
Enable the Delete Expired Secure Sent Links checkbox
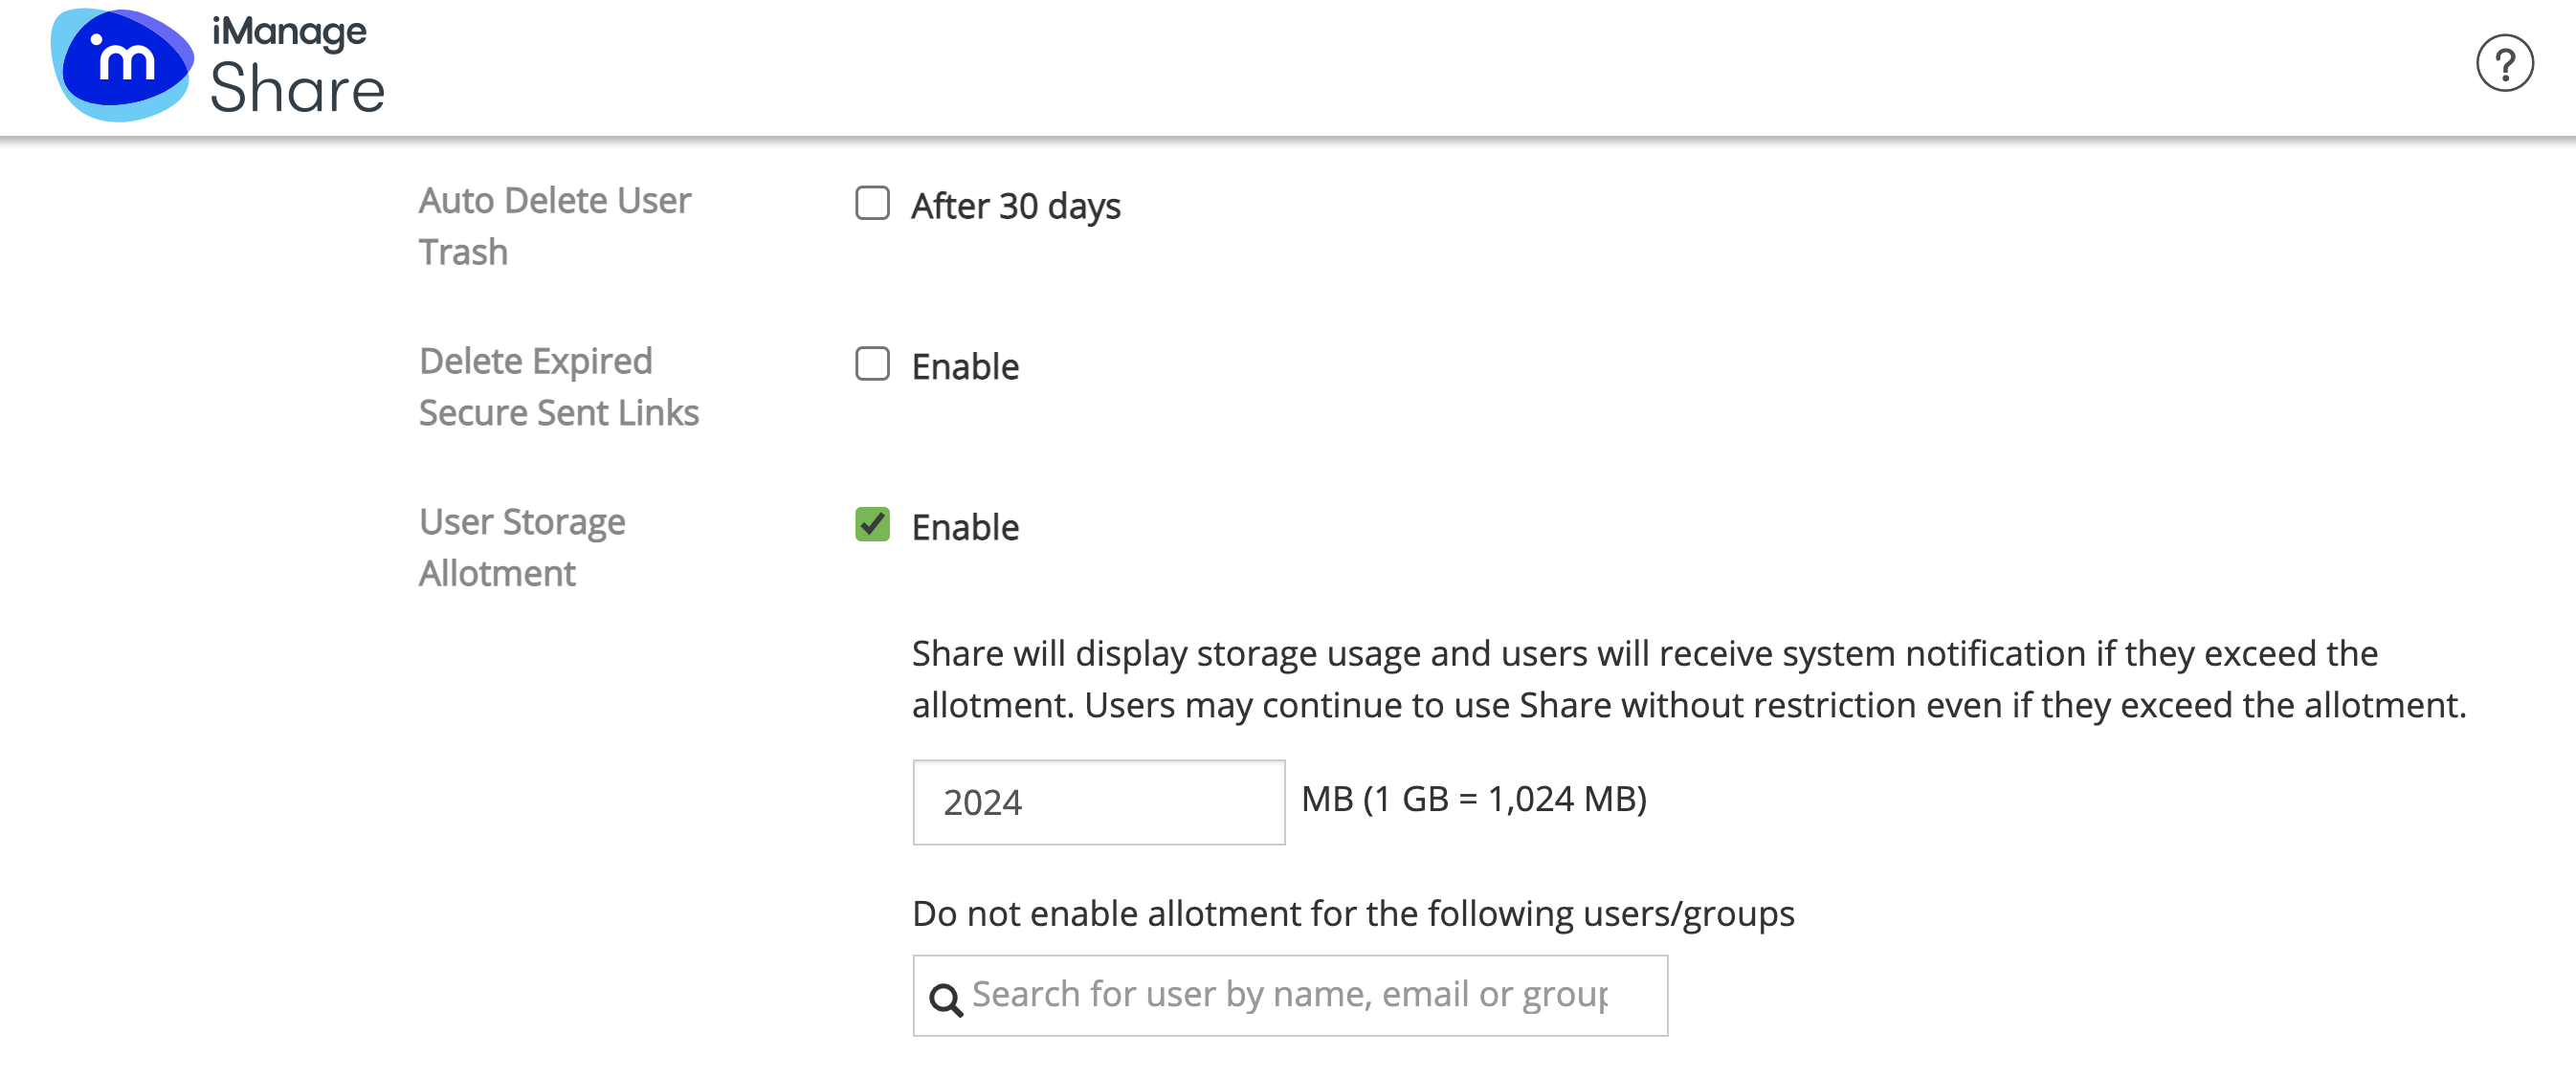[x=871, y=364]
